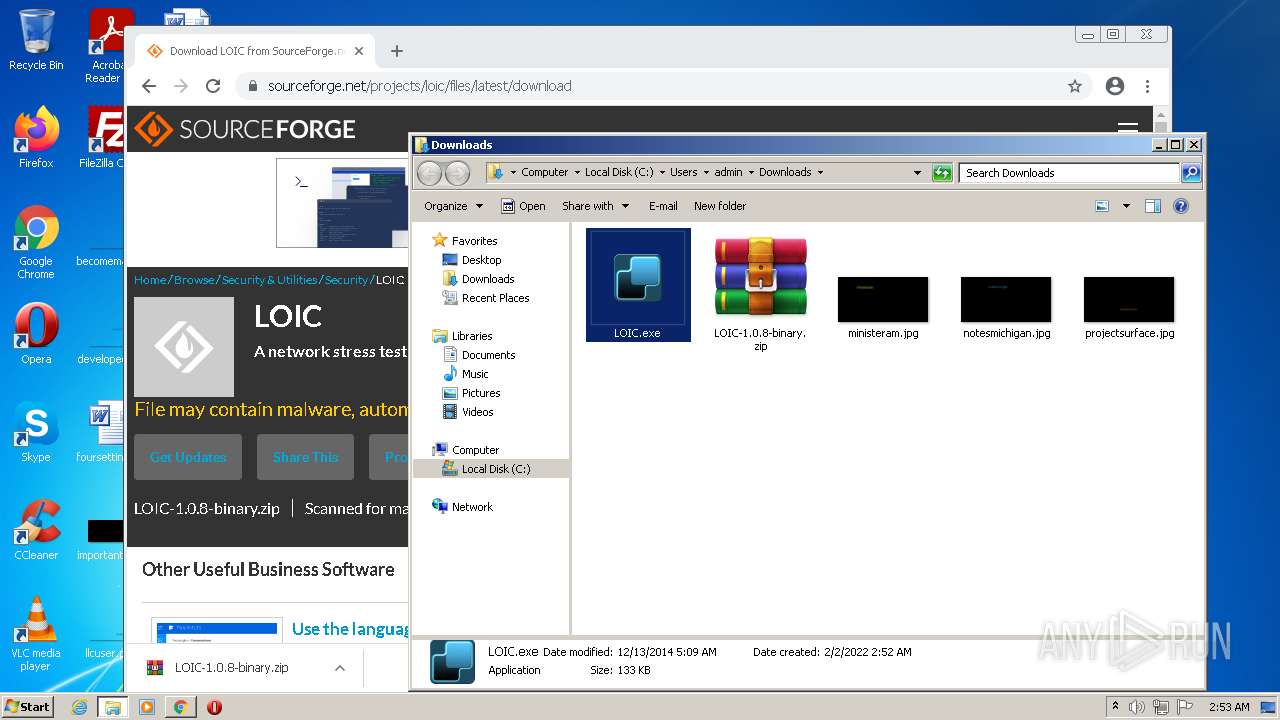Click Users in the address breadcrumb

684,172
